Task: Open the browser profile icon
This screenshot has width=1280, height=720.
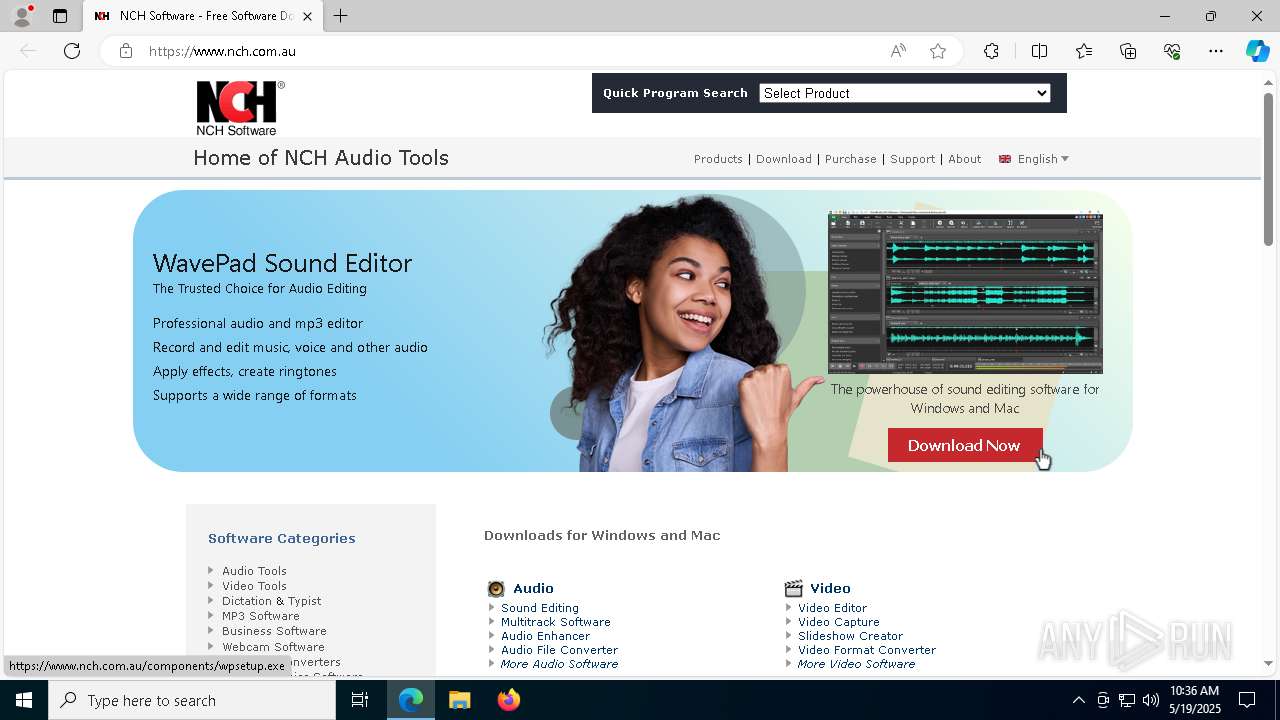Action: [21, 16]
